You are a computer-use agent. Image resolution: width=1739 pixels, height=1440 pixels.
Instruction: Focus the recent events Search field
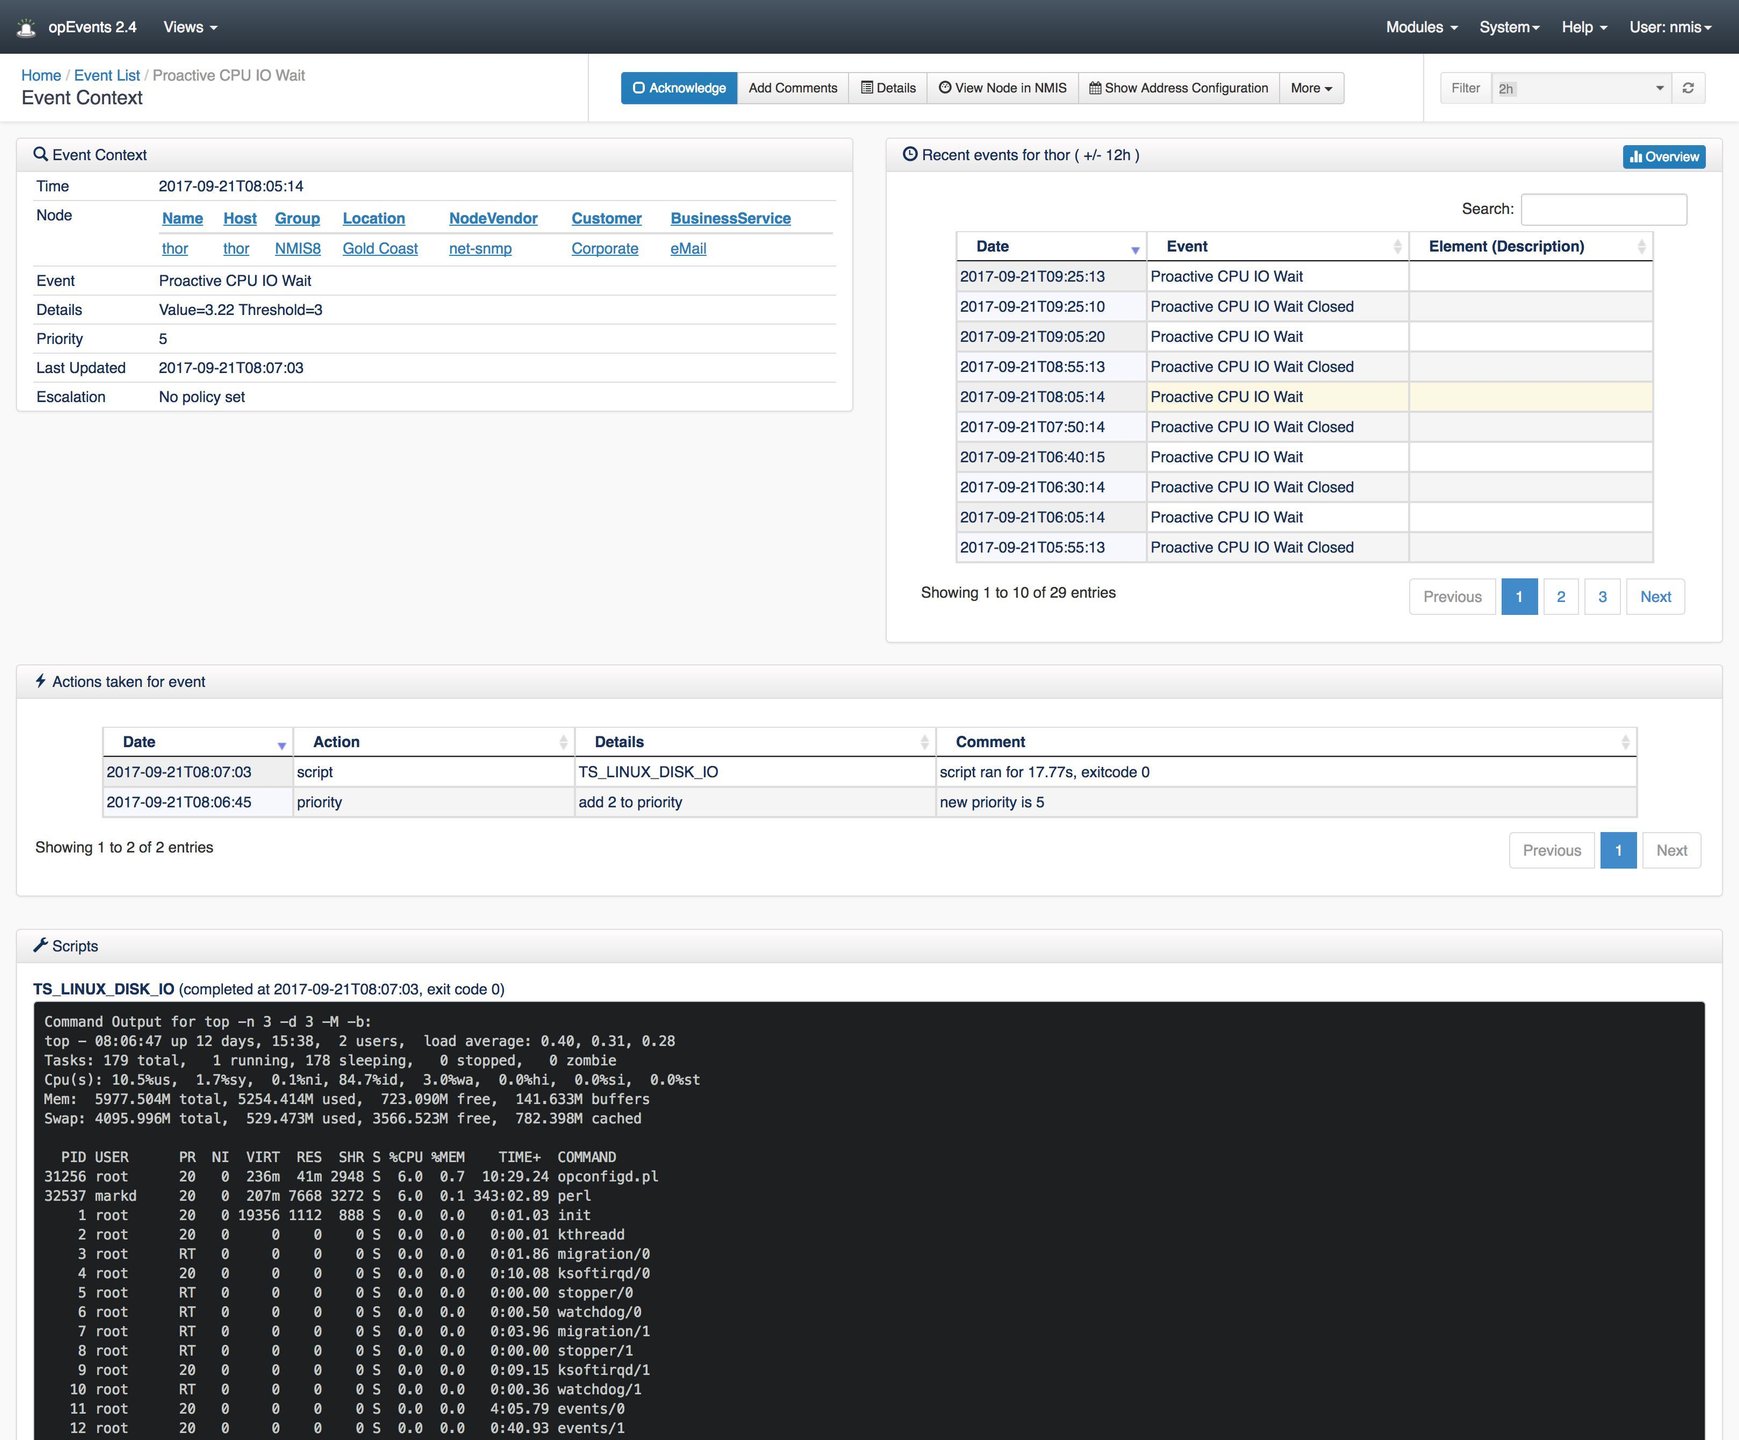click(1603, 209)
